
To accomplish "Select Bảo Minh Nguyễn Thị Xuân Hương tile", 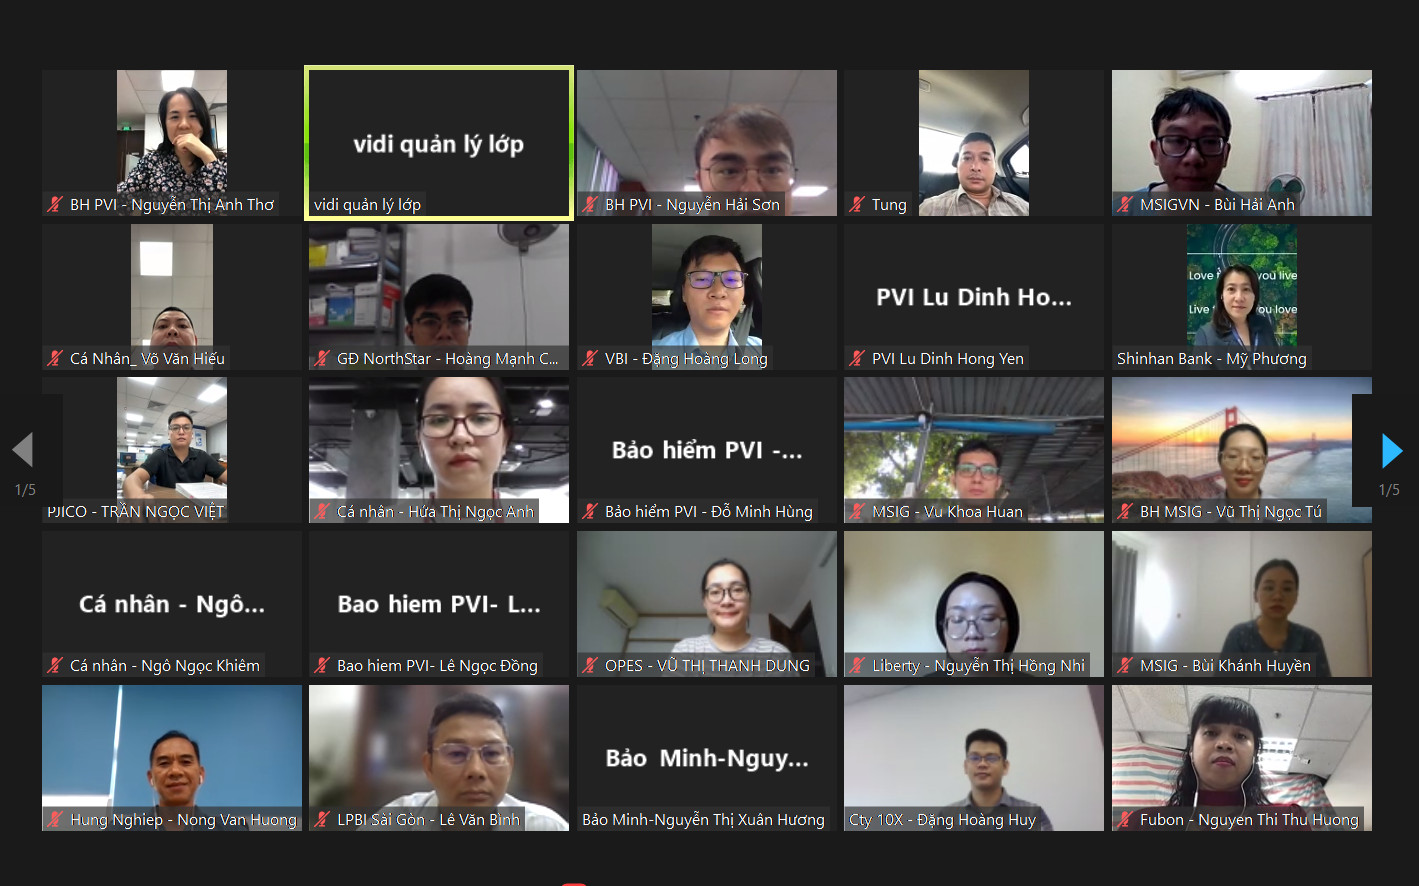I will click(x=707, y=758).
